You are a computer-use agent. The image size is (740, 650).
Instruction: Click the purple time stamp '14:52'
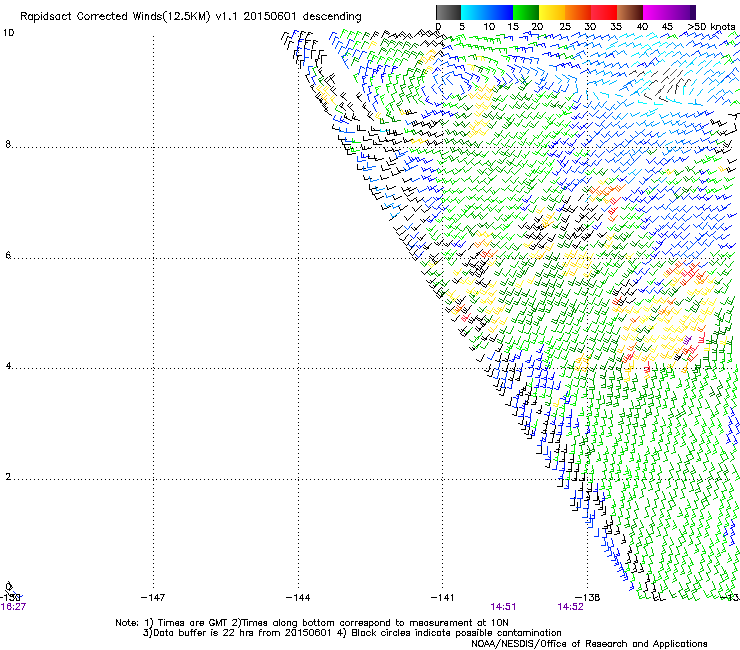pyautogui.click(x=571, y=607)
